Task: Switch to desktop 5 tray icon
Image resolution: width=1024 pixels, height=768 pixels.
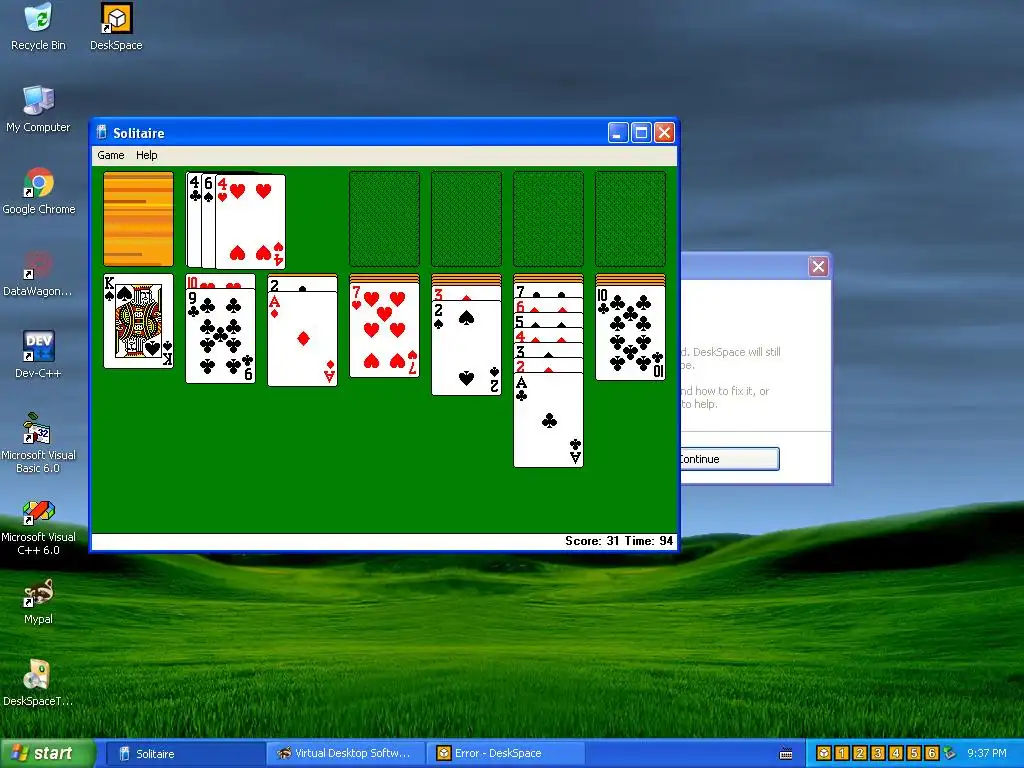Action: coord(914,753)
